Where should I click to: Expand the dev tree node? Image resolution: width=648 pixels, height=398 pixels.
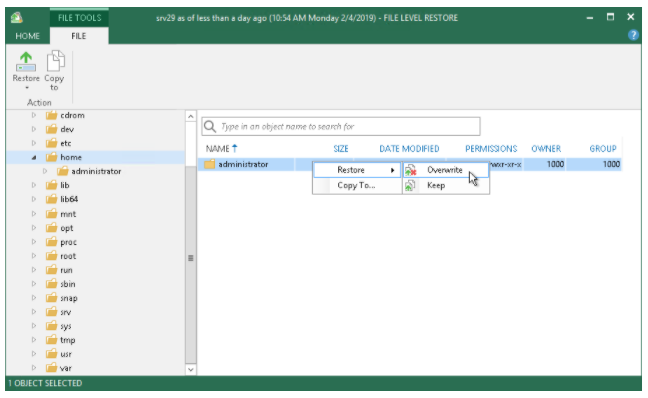click(34, 129)
